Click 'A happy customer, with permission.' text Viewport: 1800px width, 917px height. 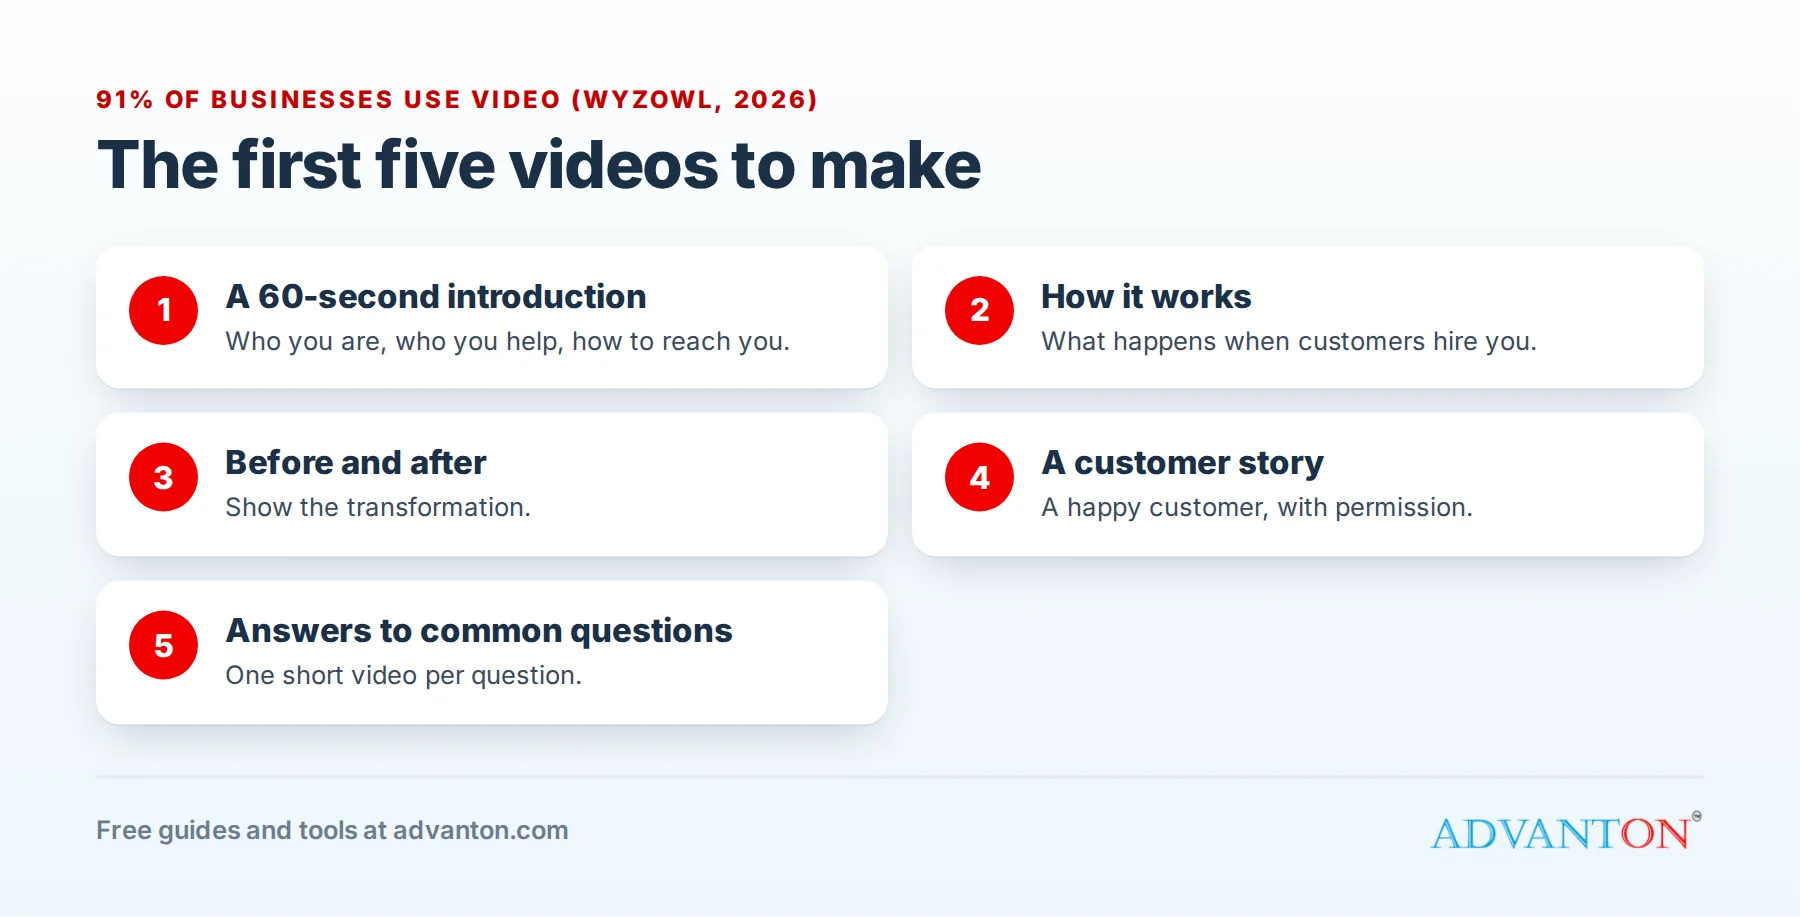[x=1257, y=508]
